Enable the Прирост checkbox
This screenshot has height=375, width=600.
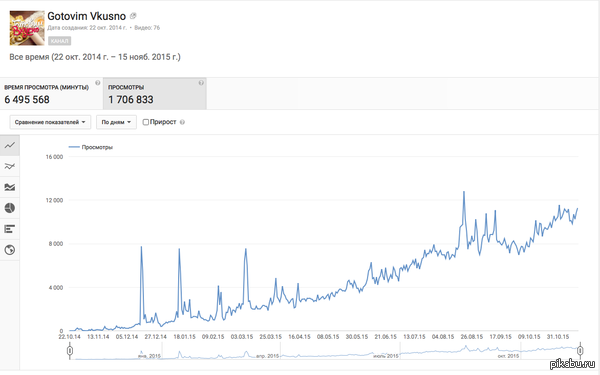146,122
